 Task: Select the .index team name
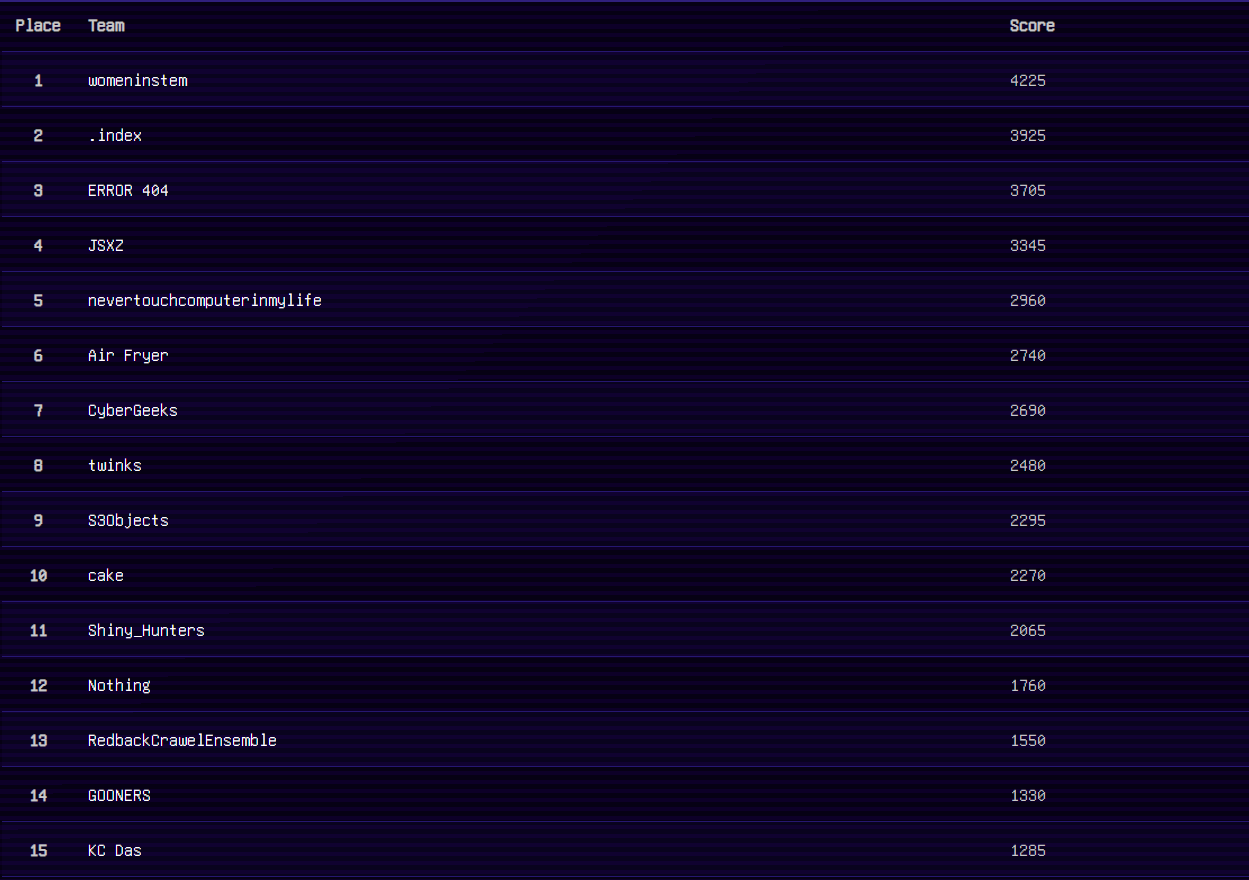(x=115, y=135)
